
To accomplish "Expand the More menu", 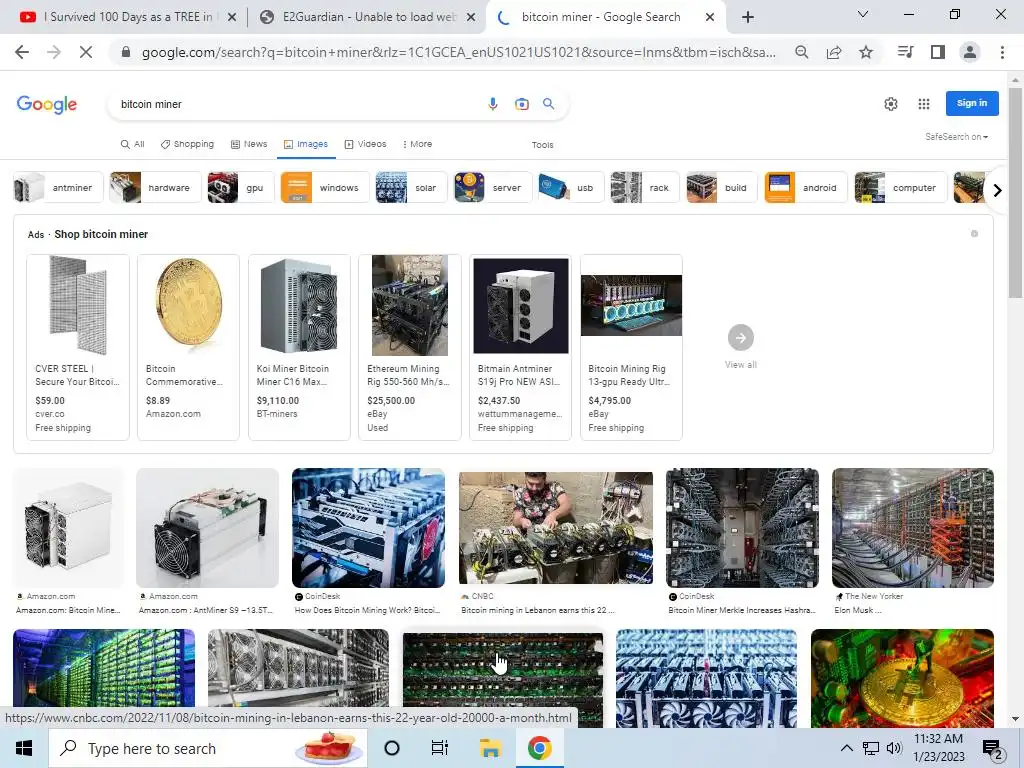I will [417, 144].
